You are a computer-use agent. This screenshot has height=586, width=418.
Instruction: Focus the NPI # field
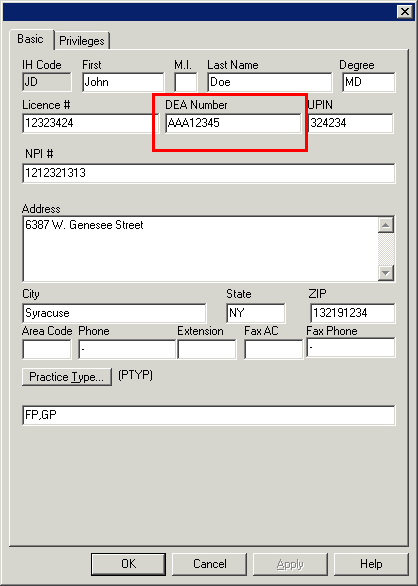pos(209,173)
